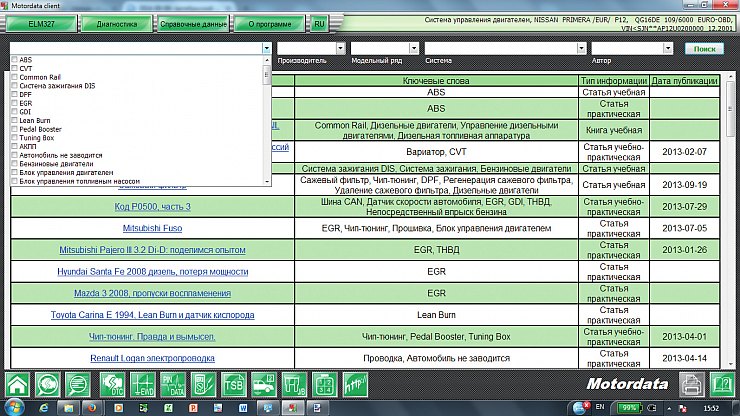Open File Explorer from the taskbar
The image size is (740, 416).
click(x=68, y=408)
